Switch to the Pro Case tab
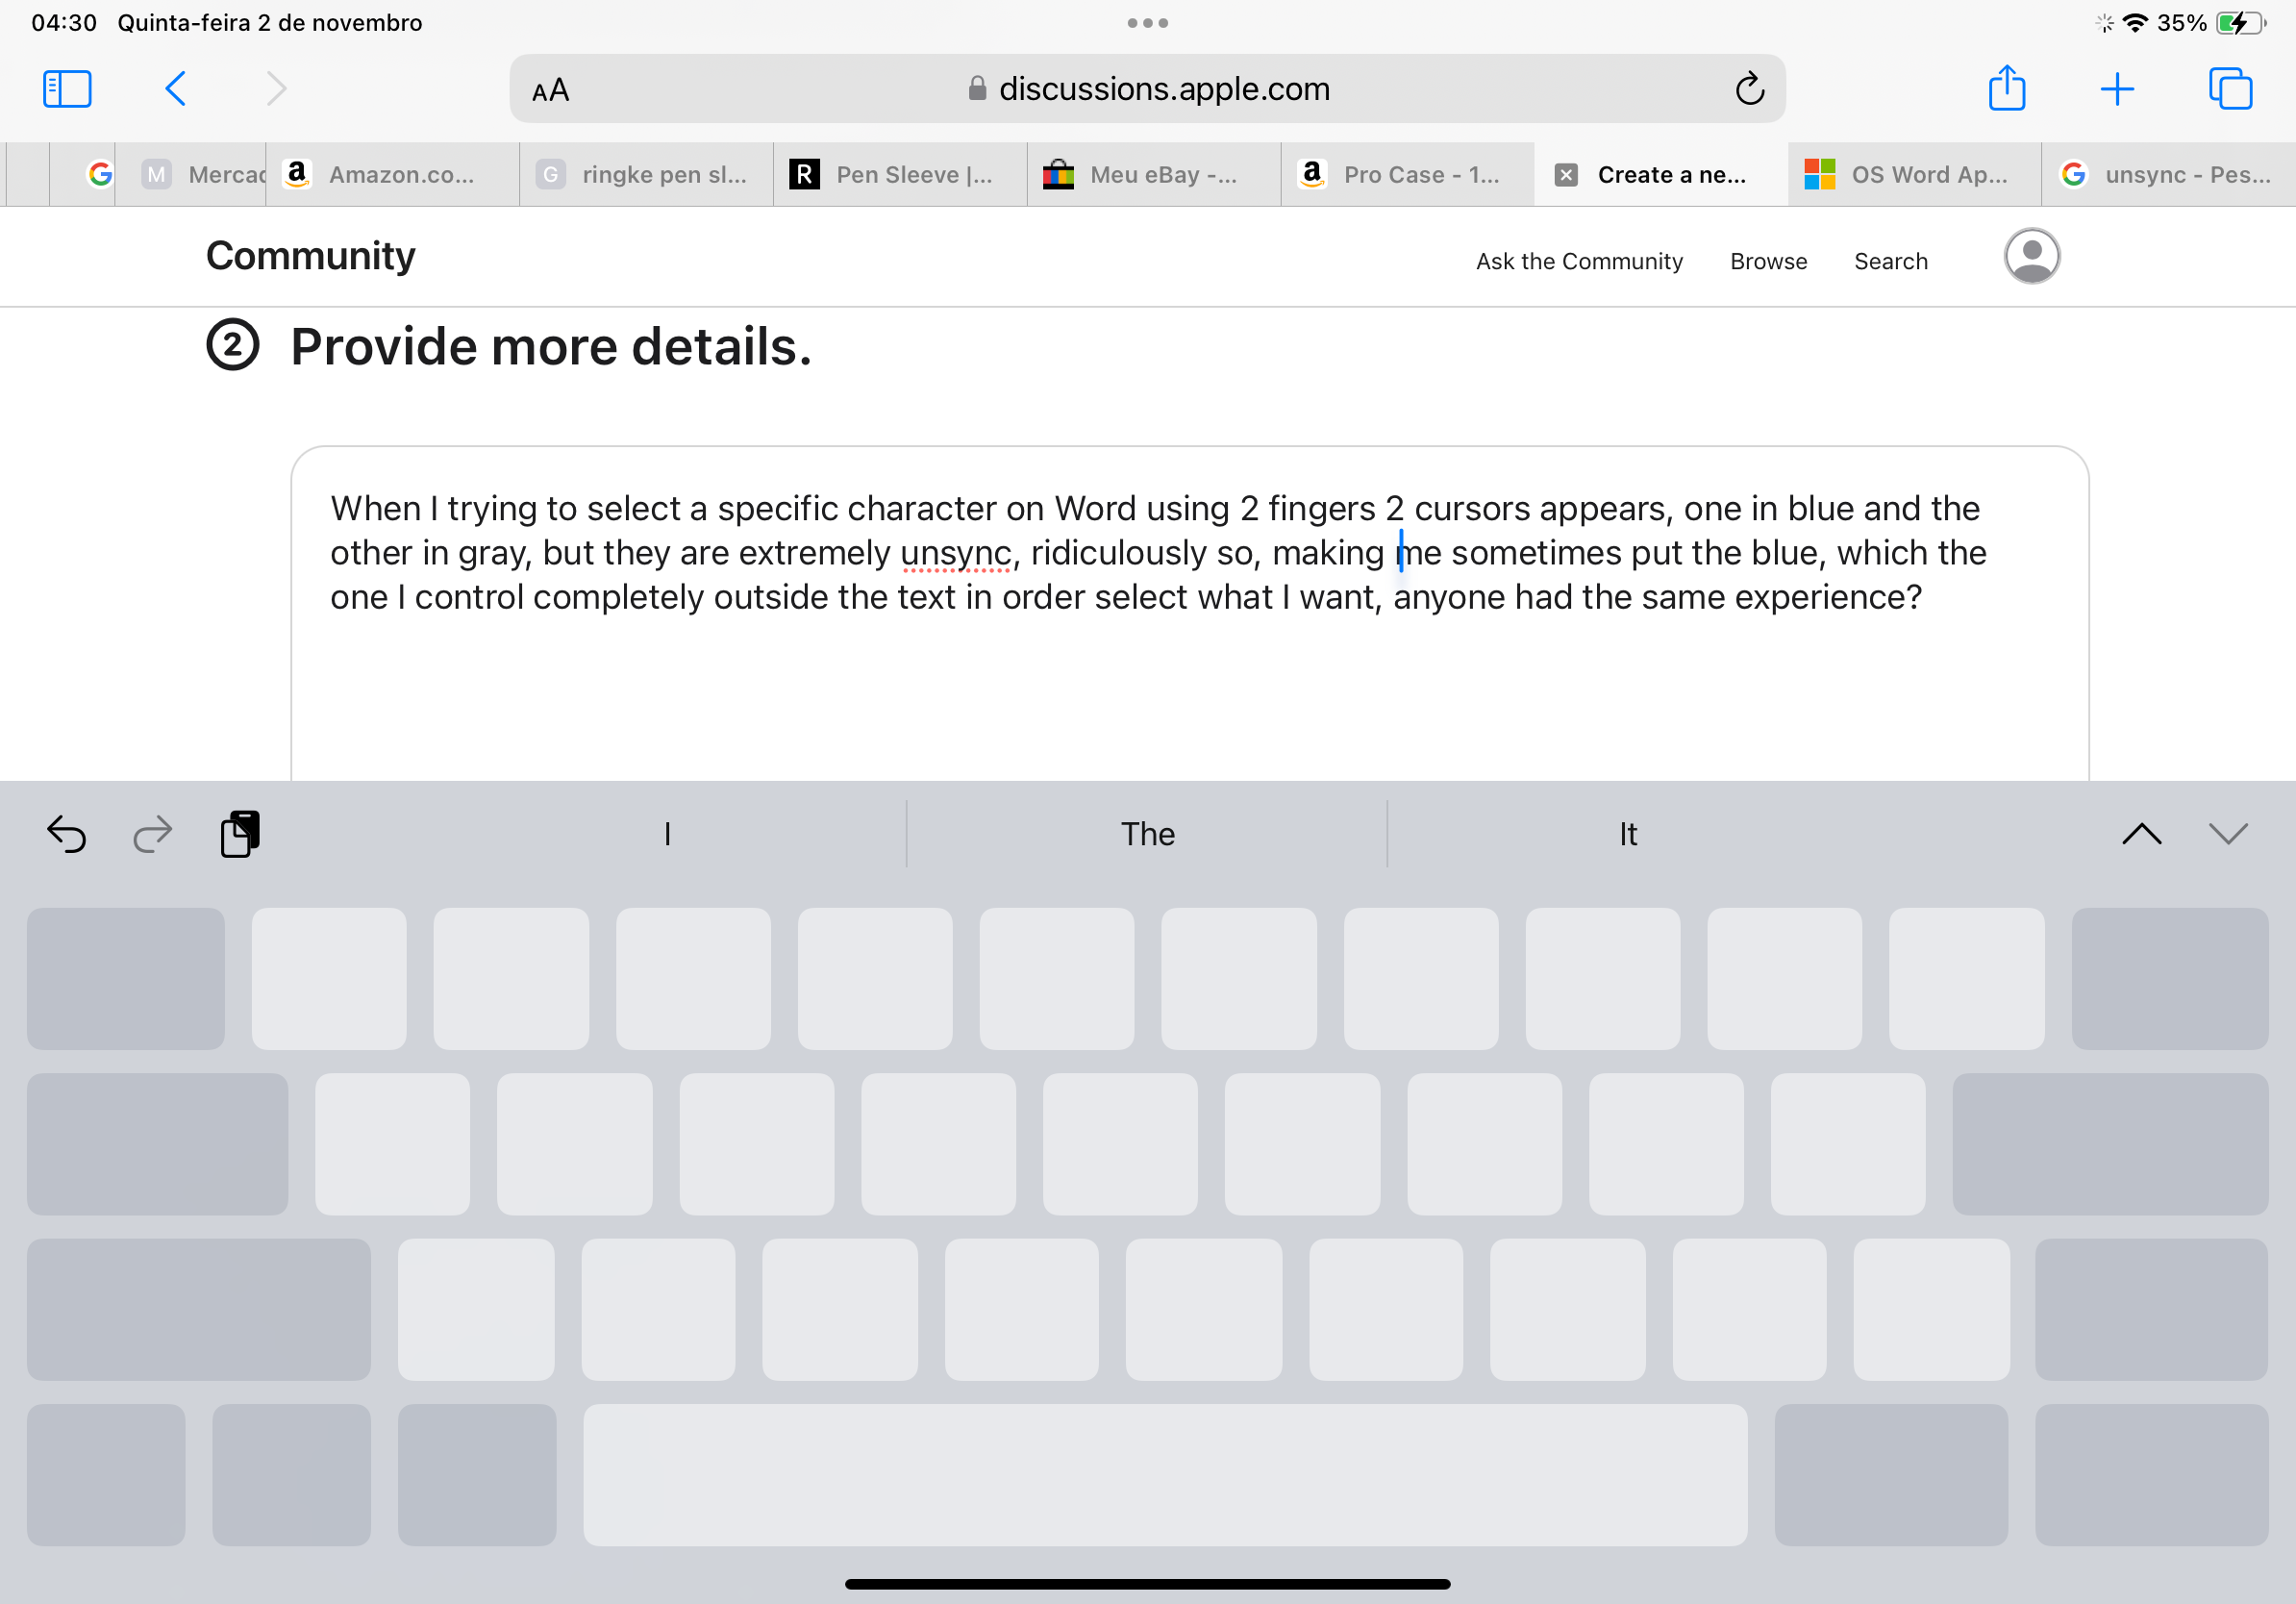This screenshot has width=2296, height=1604. tap(1408, 175)
